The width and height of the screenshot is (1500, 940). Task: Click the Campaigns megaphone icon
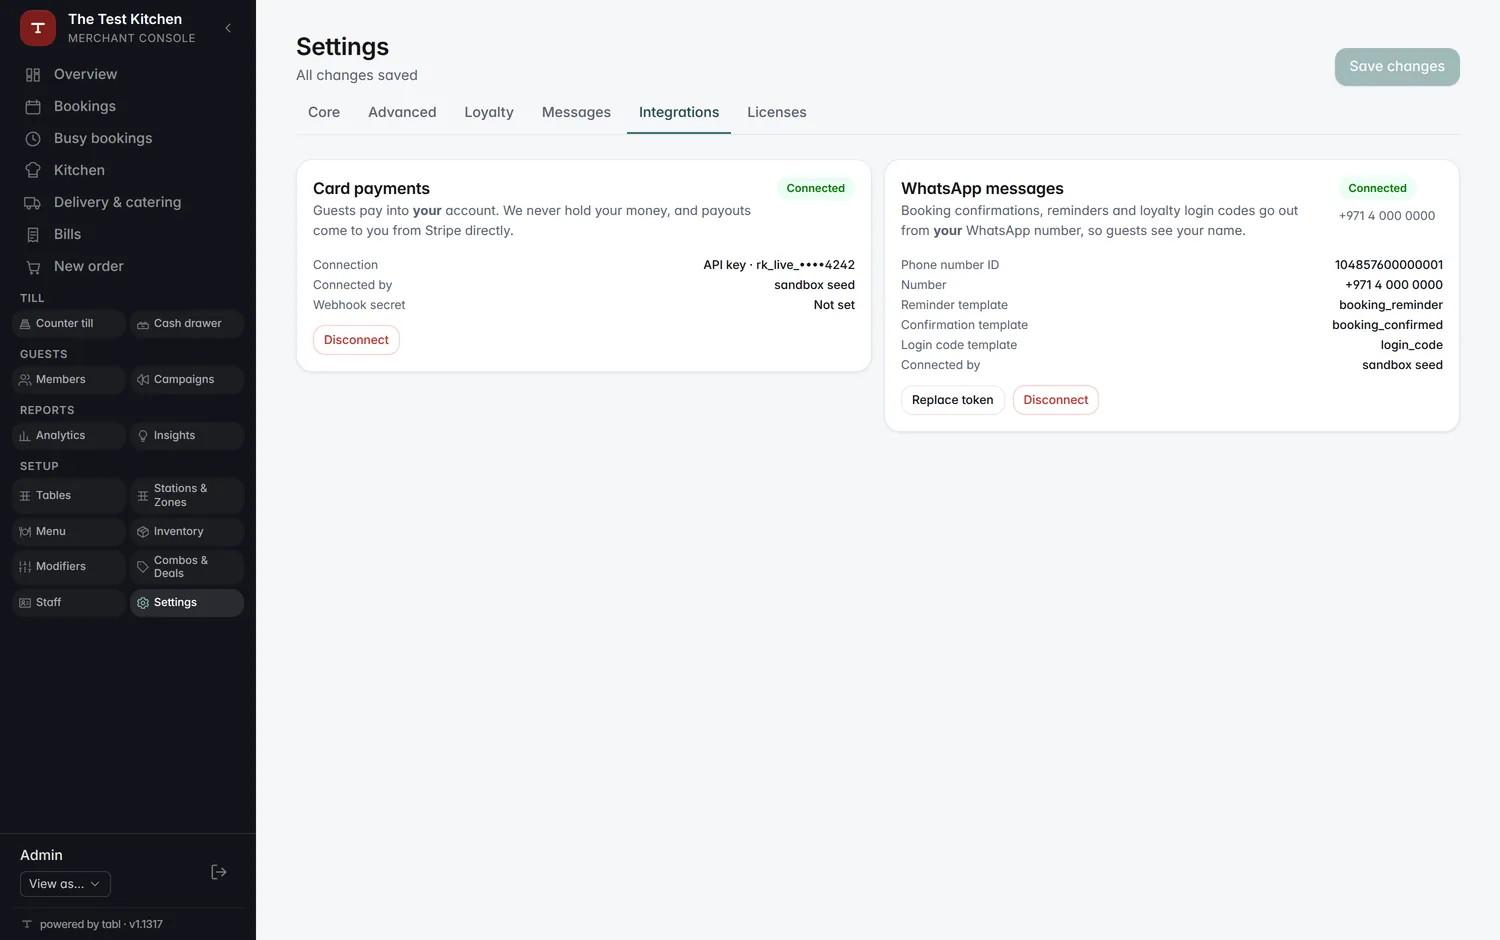[143, 380]
